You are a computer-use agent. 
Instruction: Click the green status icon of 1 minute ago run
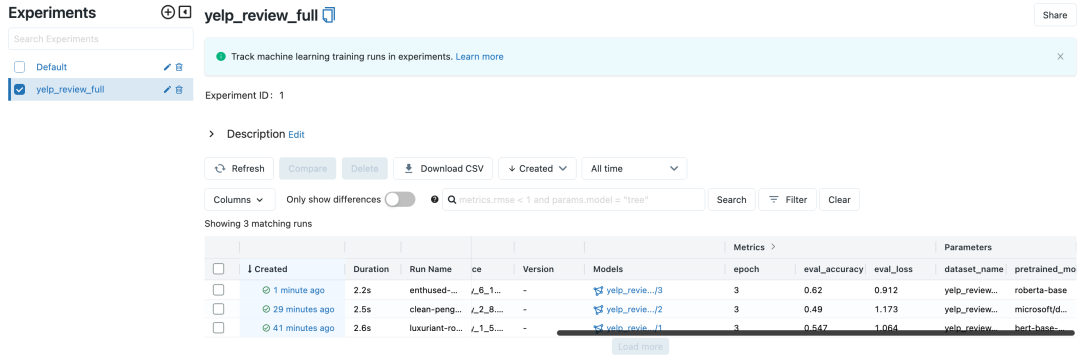coord(266,291)
